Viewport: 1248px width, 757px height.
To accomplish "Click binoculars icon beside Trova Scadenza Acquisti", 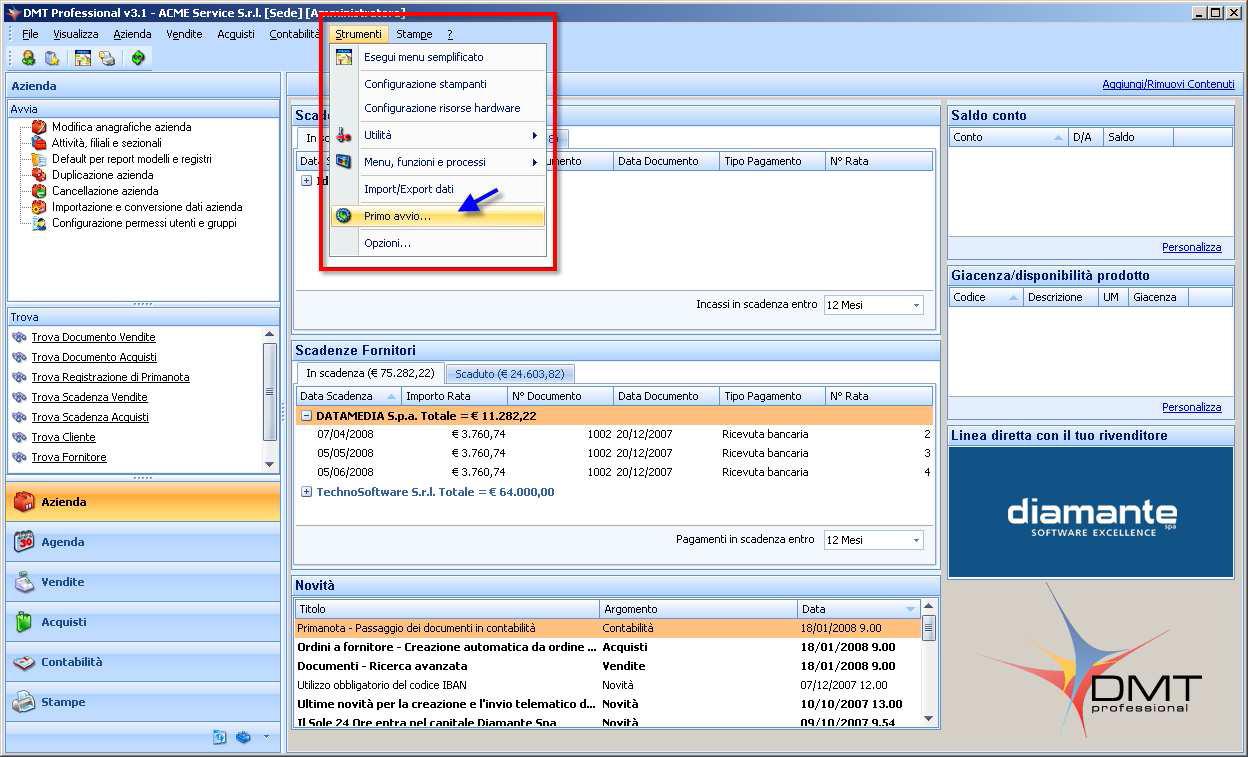I will (19, 417).
